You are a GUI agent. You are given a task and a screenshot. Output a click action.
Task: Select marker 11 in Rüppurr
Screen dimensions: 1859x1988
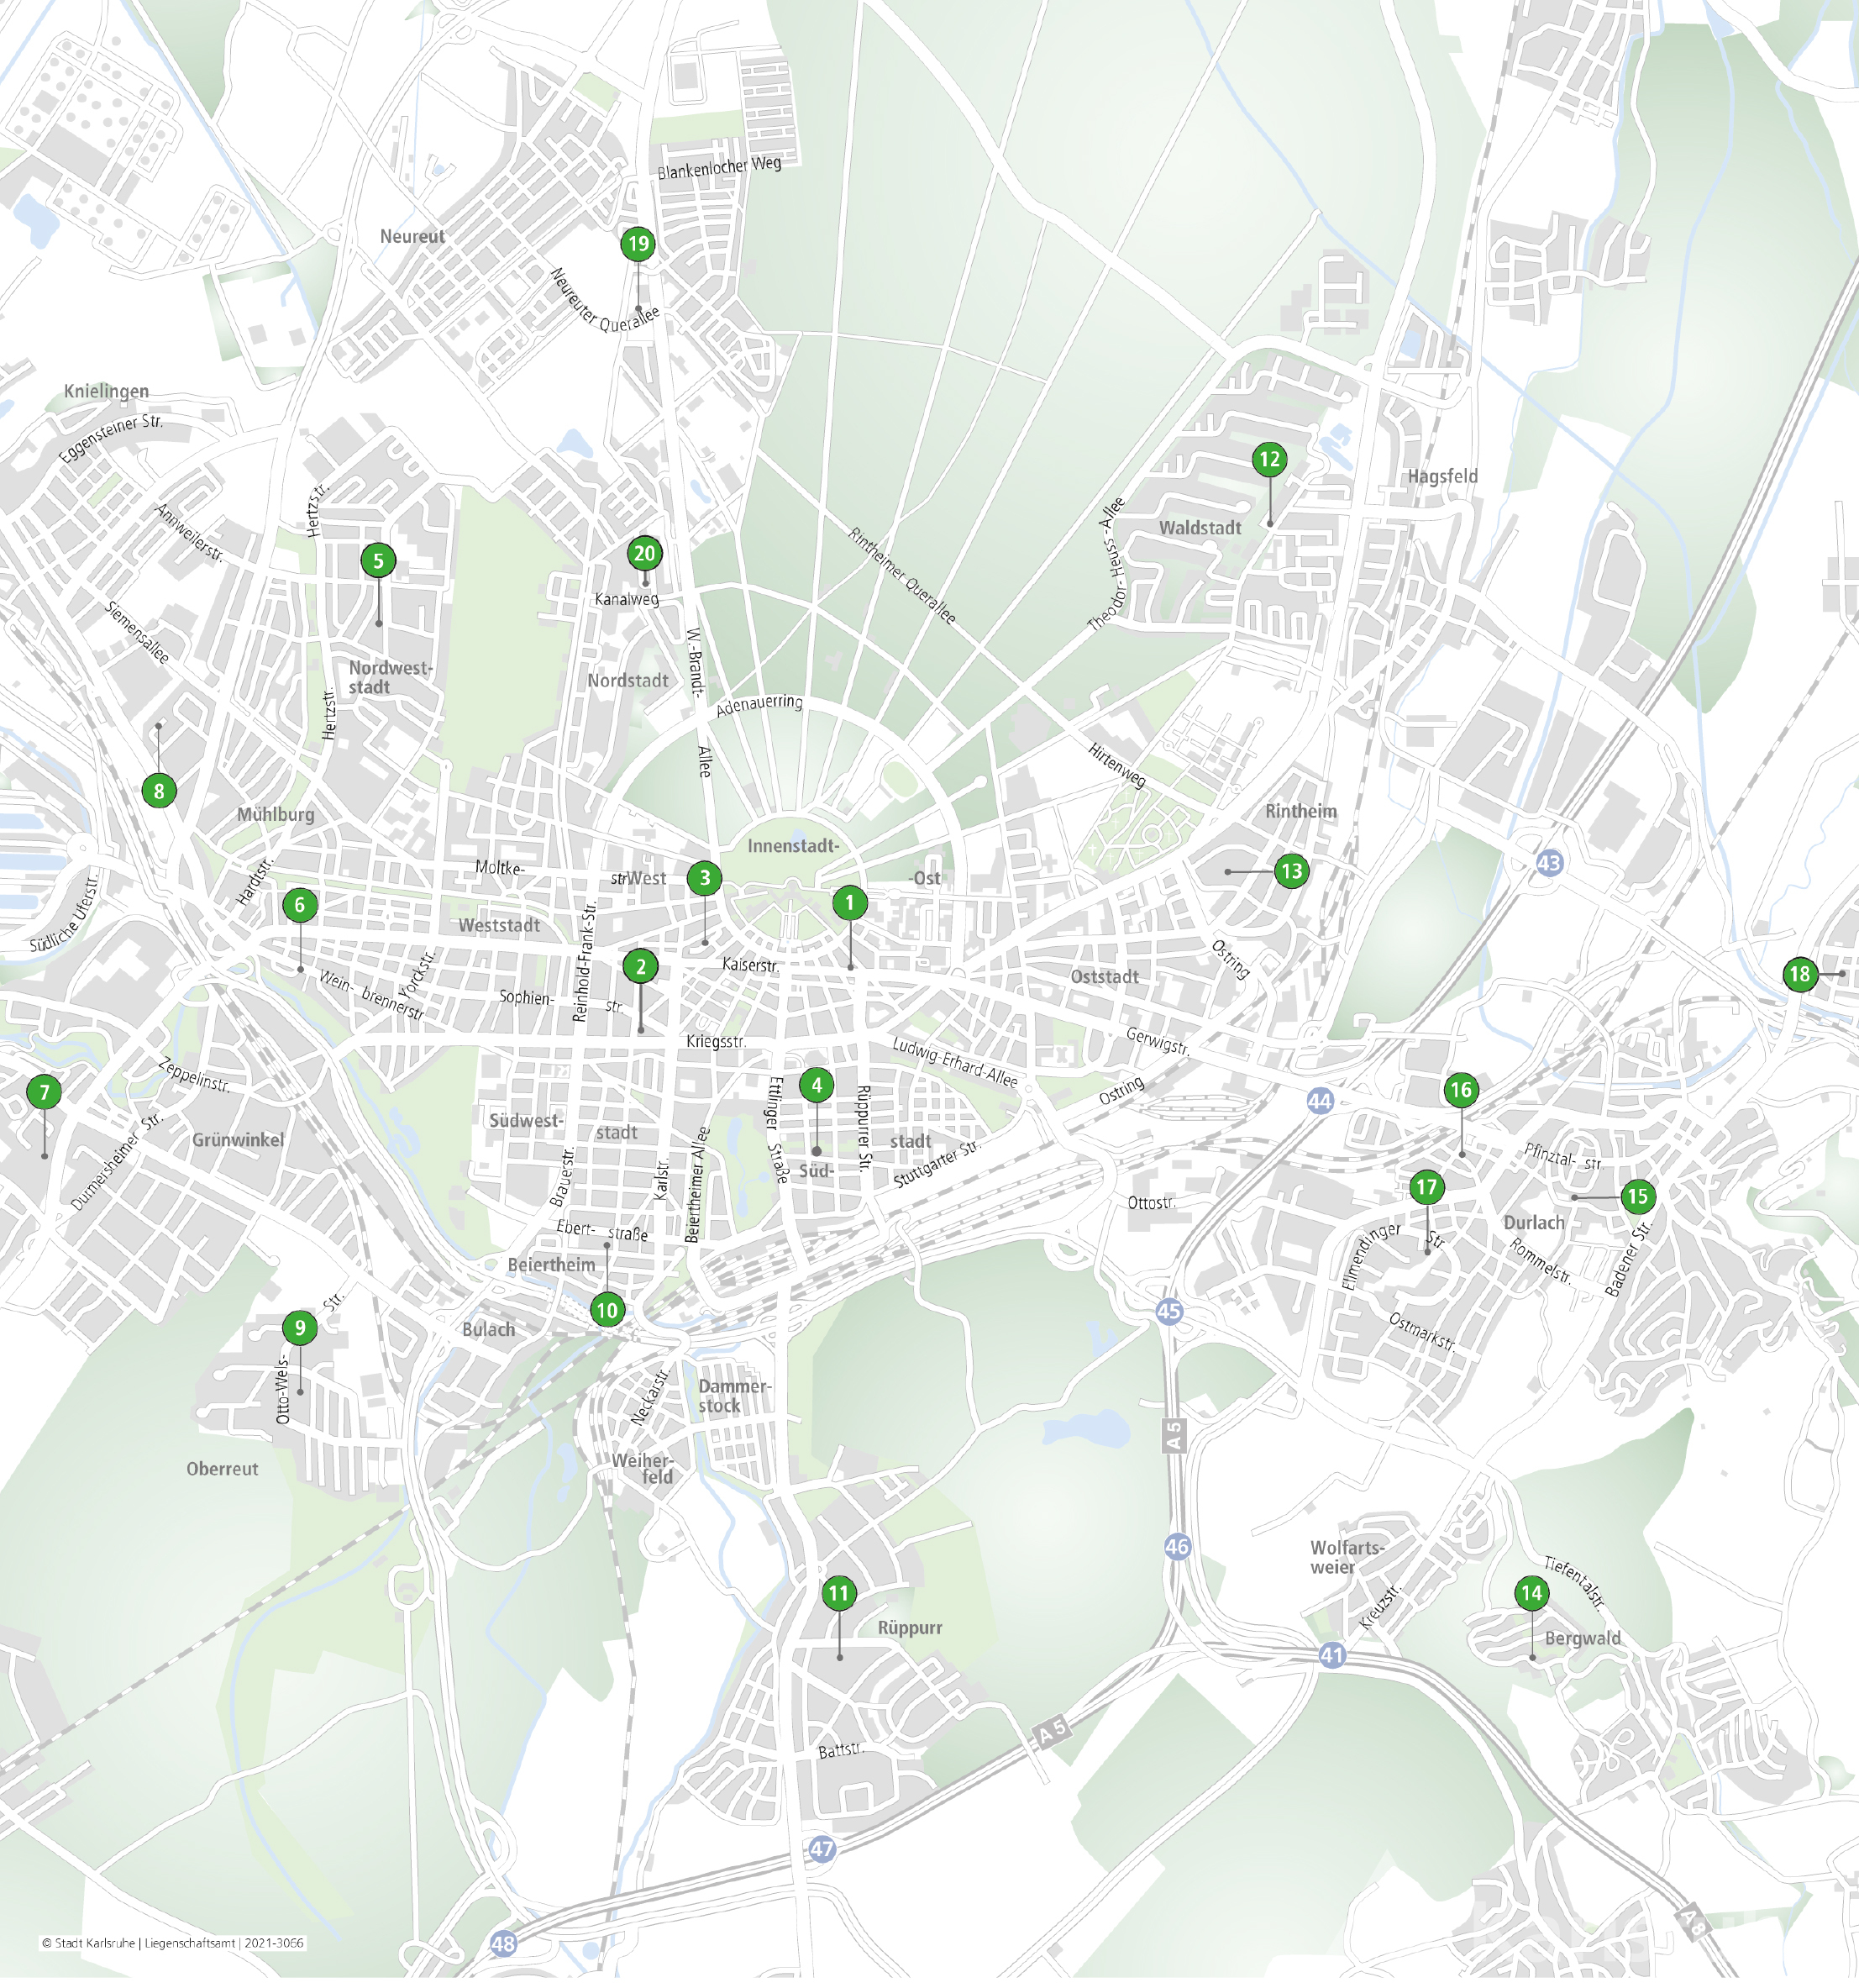[838, 1593]
